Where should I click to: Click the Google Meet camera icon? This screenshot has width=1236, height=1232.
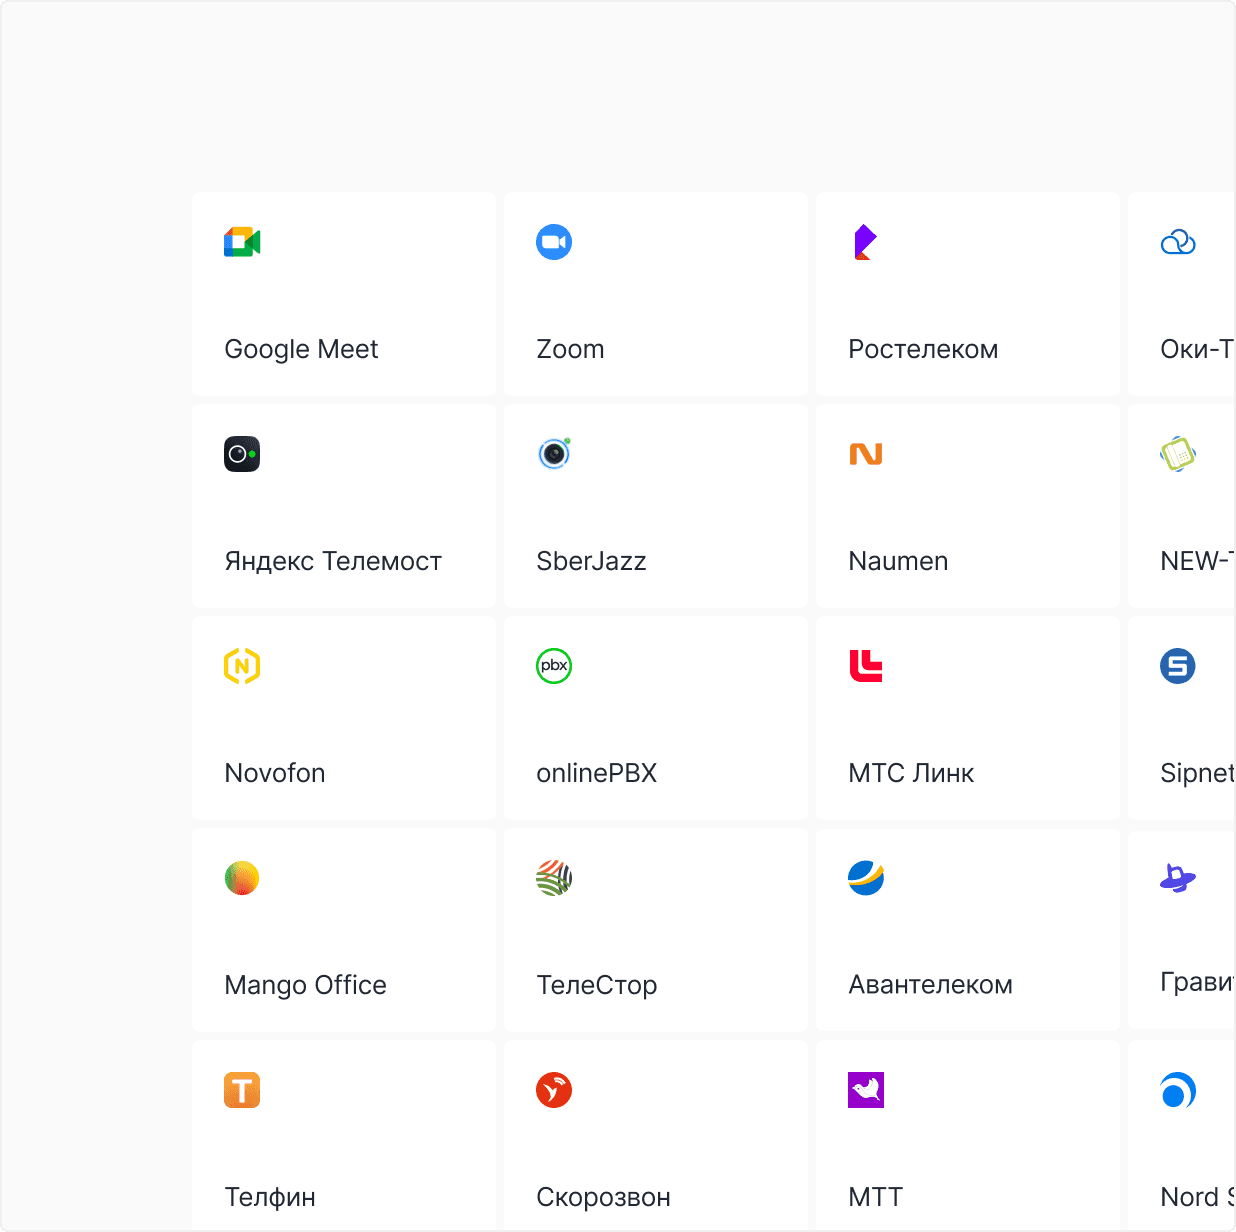(242, 242)
